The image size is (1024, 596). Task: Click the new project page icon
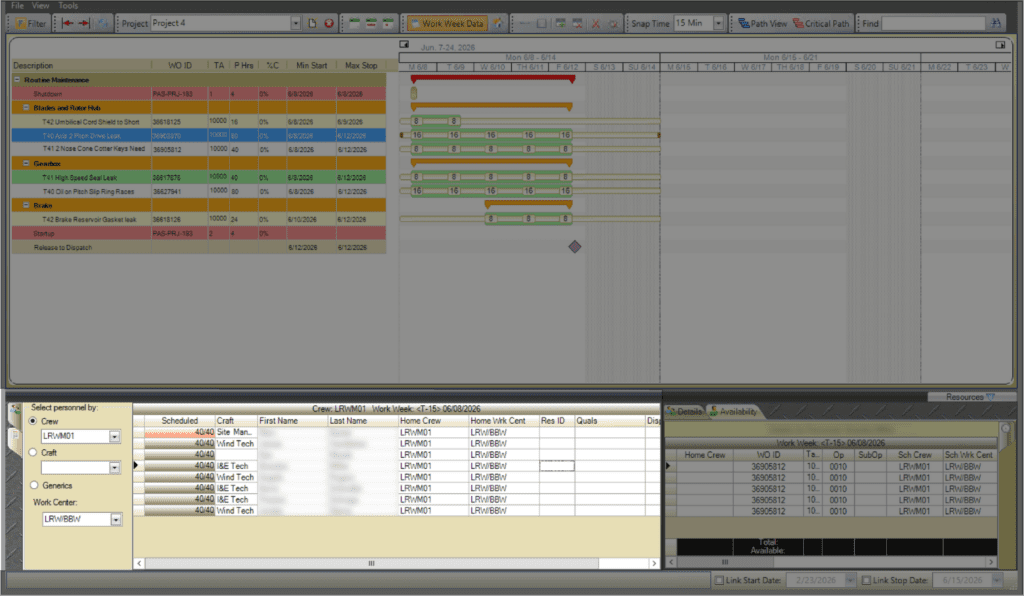click(312, 23)
